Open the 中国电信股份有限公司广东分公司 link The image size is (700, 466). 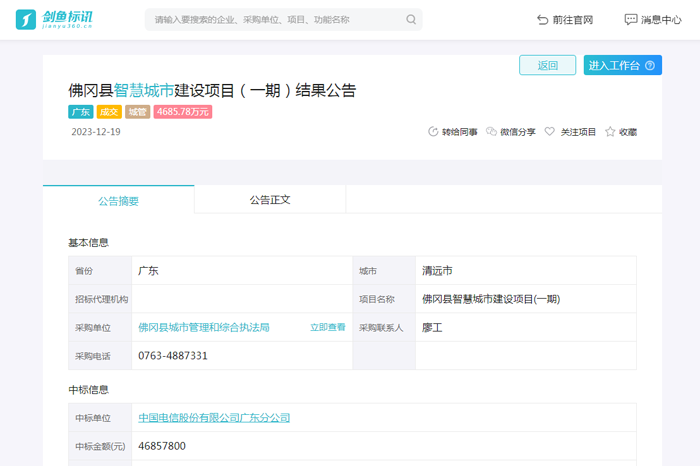214,418
